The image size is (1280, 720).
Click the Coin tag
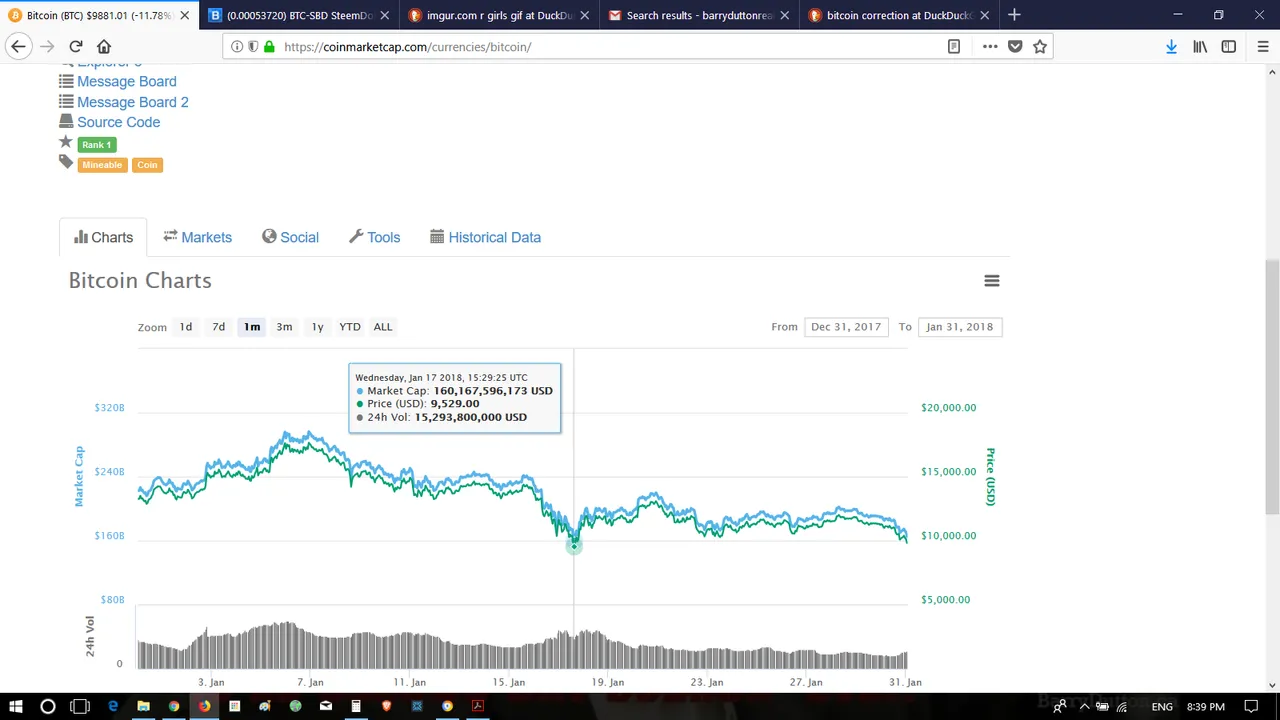[147, 165]
